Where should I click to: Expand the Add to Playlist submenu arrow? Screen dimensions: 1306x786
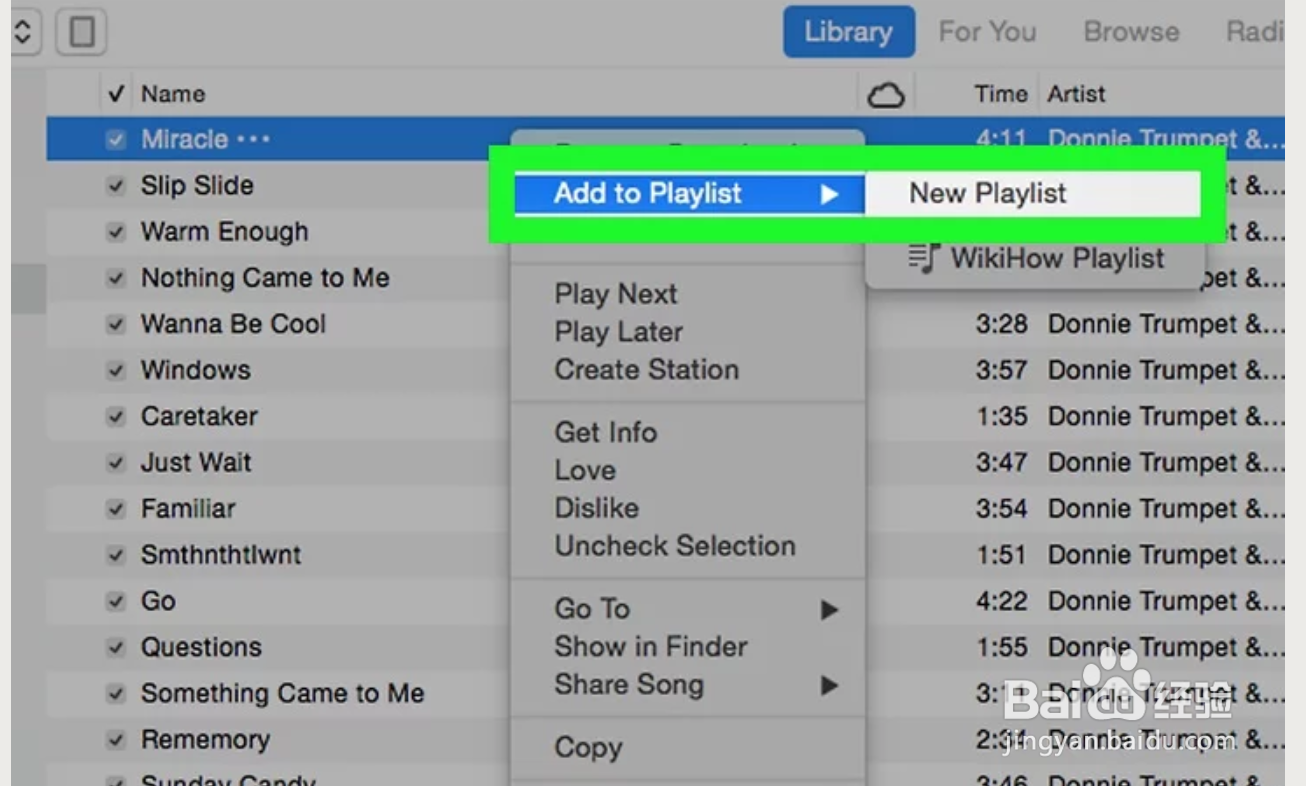[x=829, y=194]
